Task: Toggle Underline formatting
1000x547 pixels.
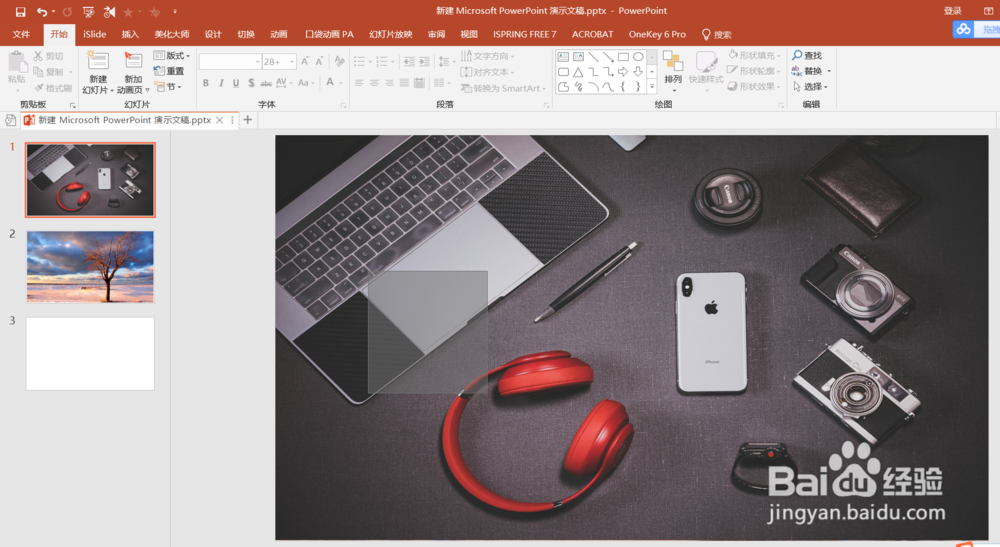Action: [236, 83]
